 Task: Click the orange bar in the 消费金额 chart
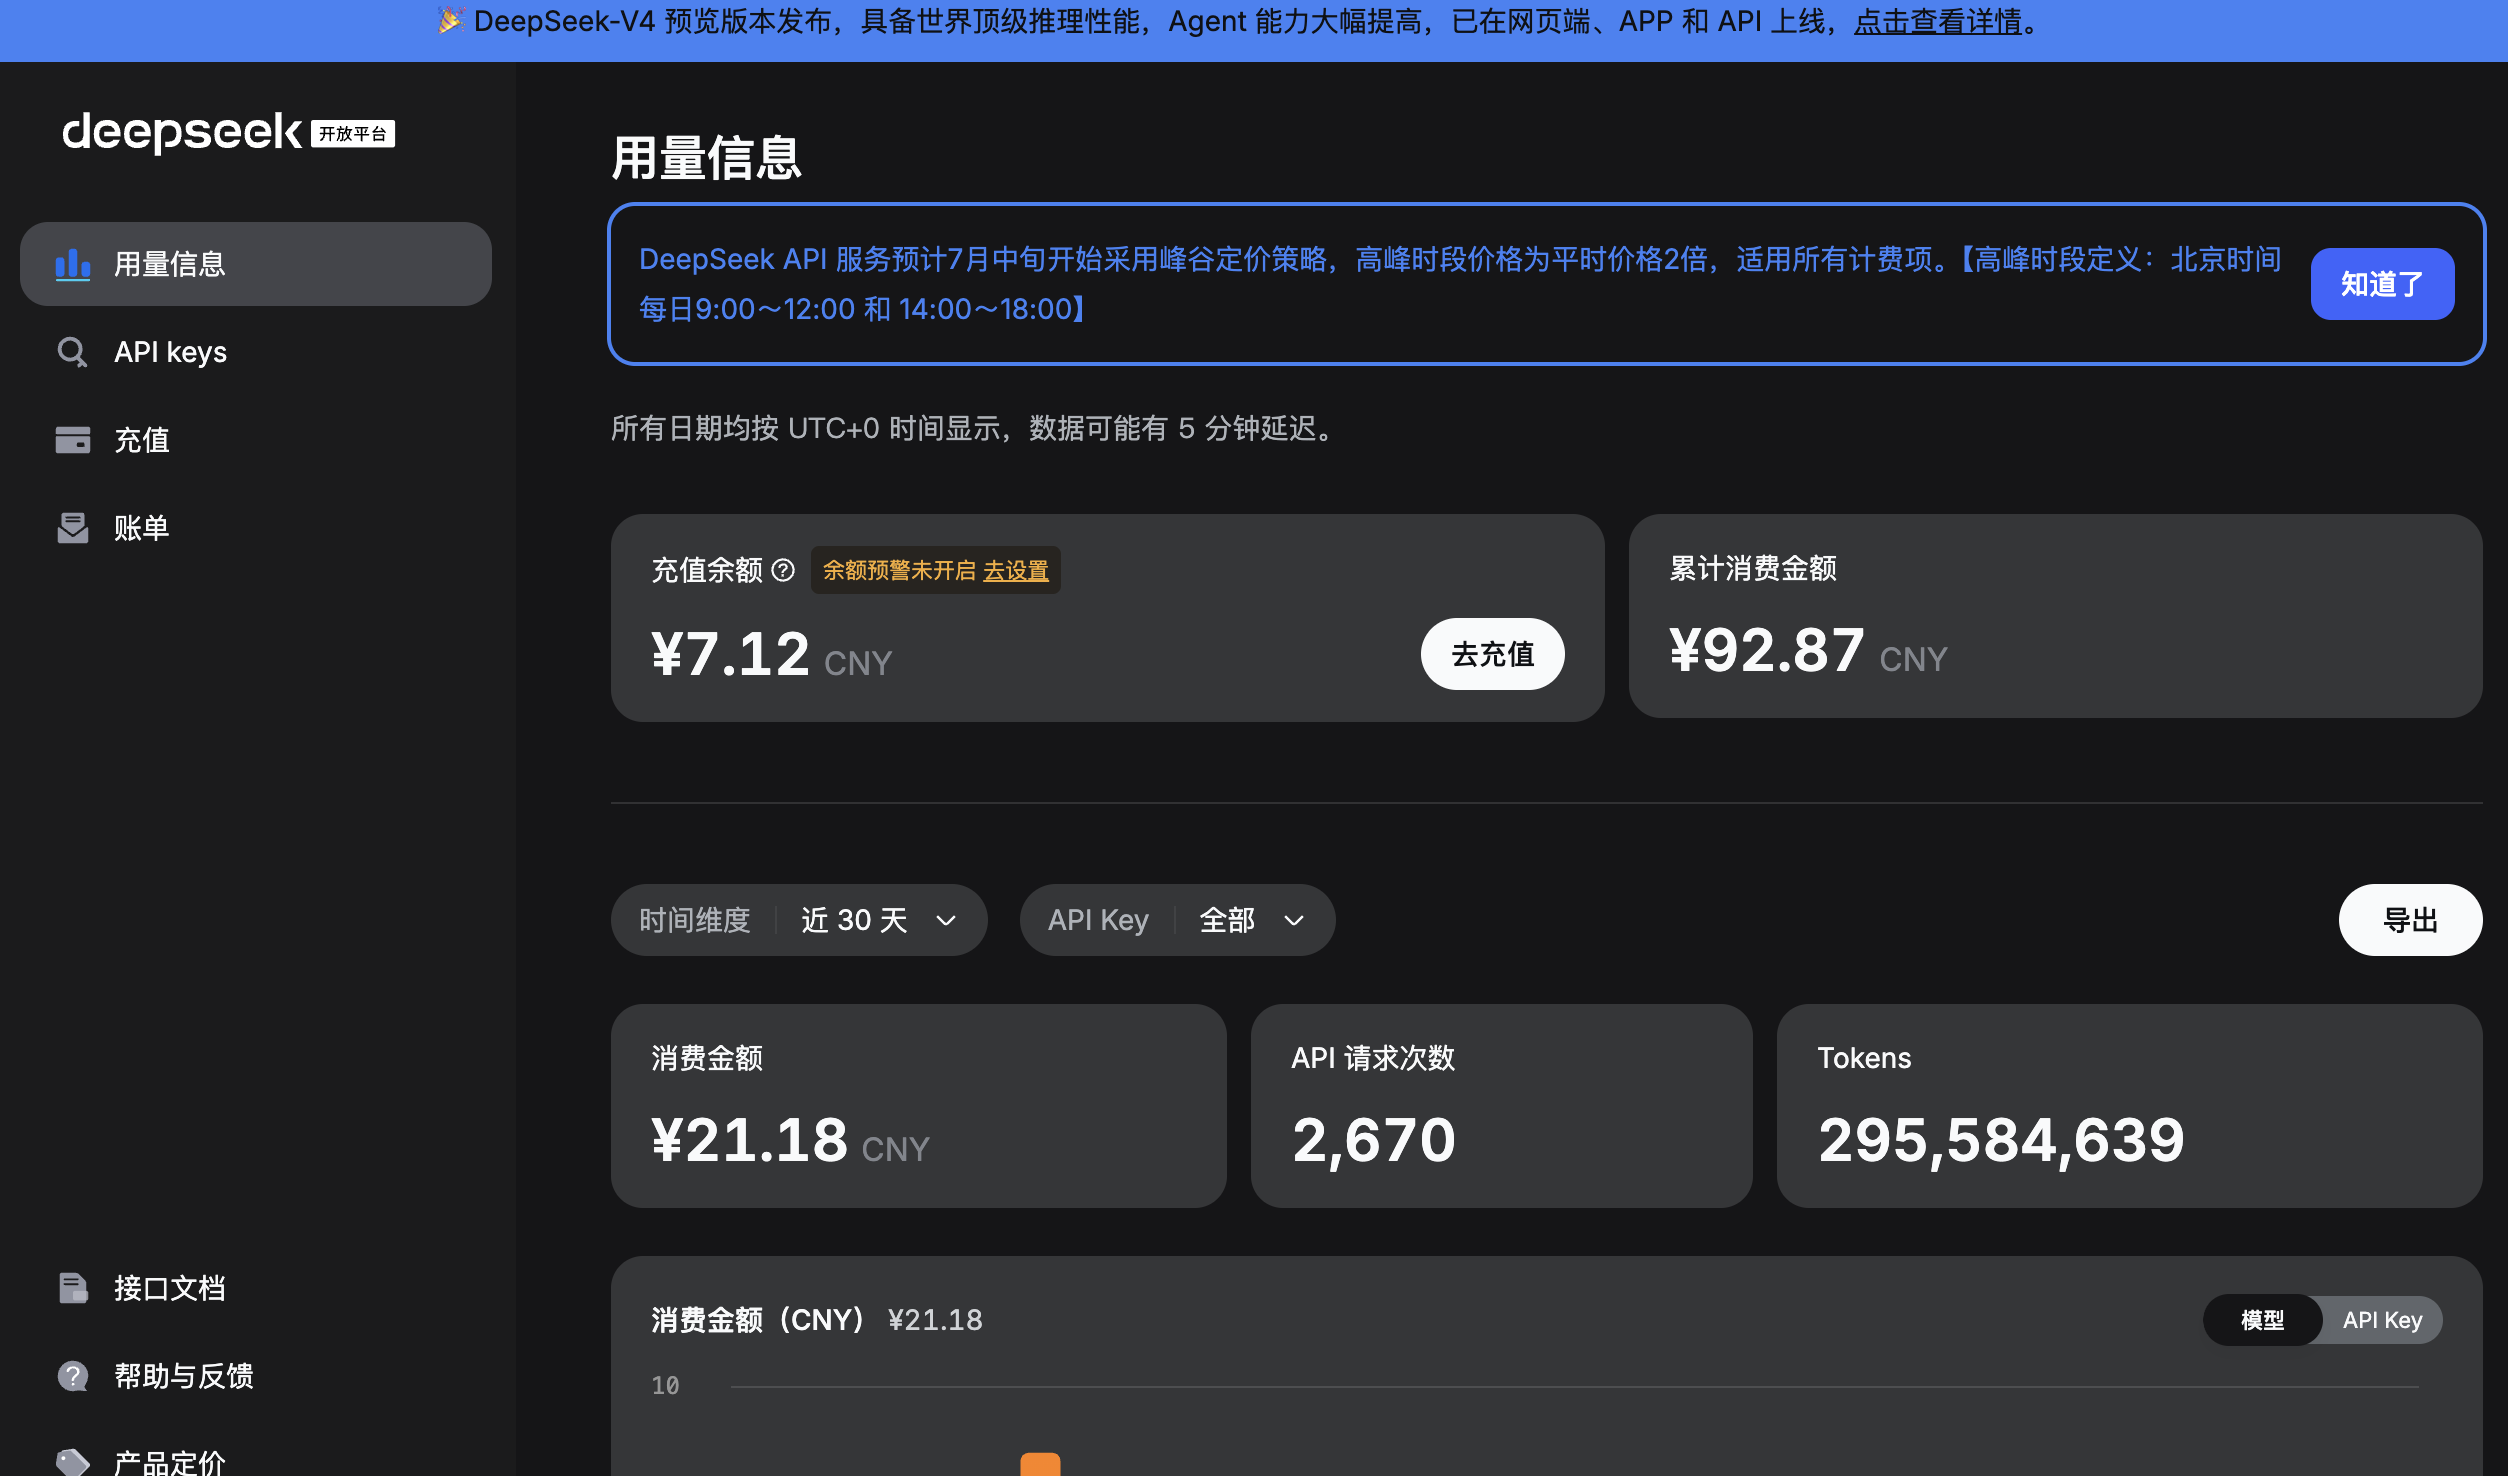pyautogui.click(x=1040, y=1465)
